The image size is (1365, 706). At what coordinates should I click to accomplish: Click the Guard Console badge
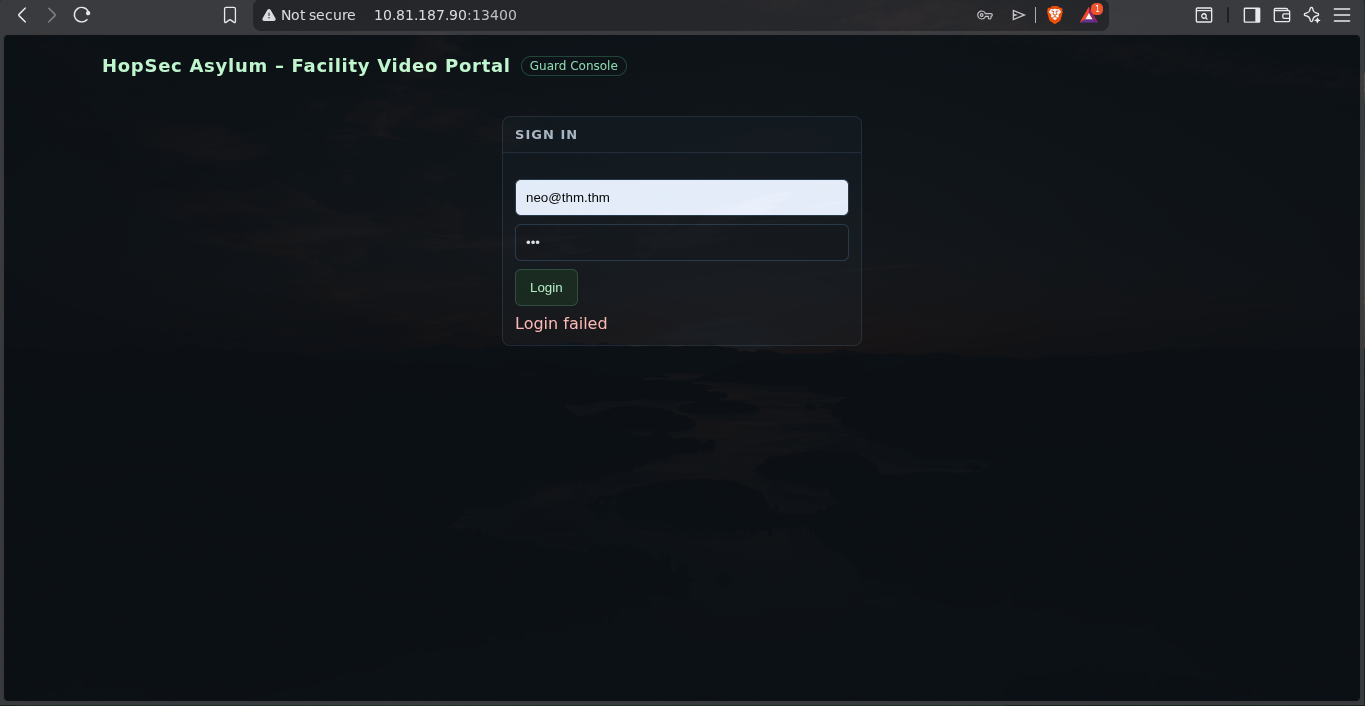click(x=573, y=66)
